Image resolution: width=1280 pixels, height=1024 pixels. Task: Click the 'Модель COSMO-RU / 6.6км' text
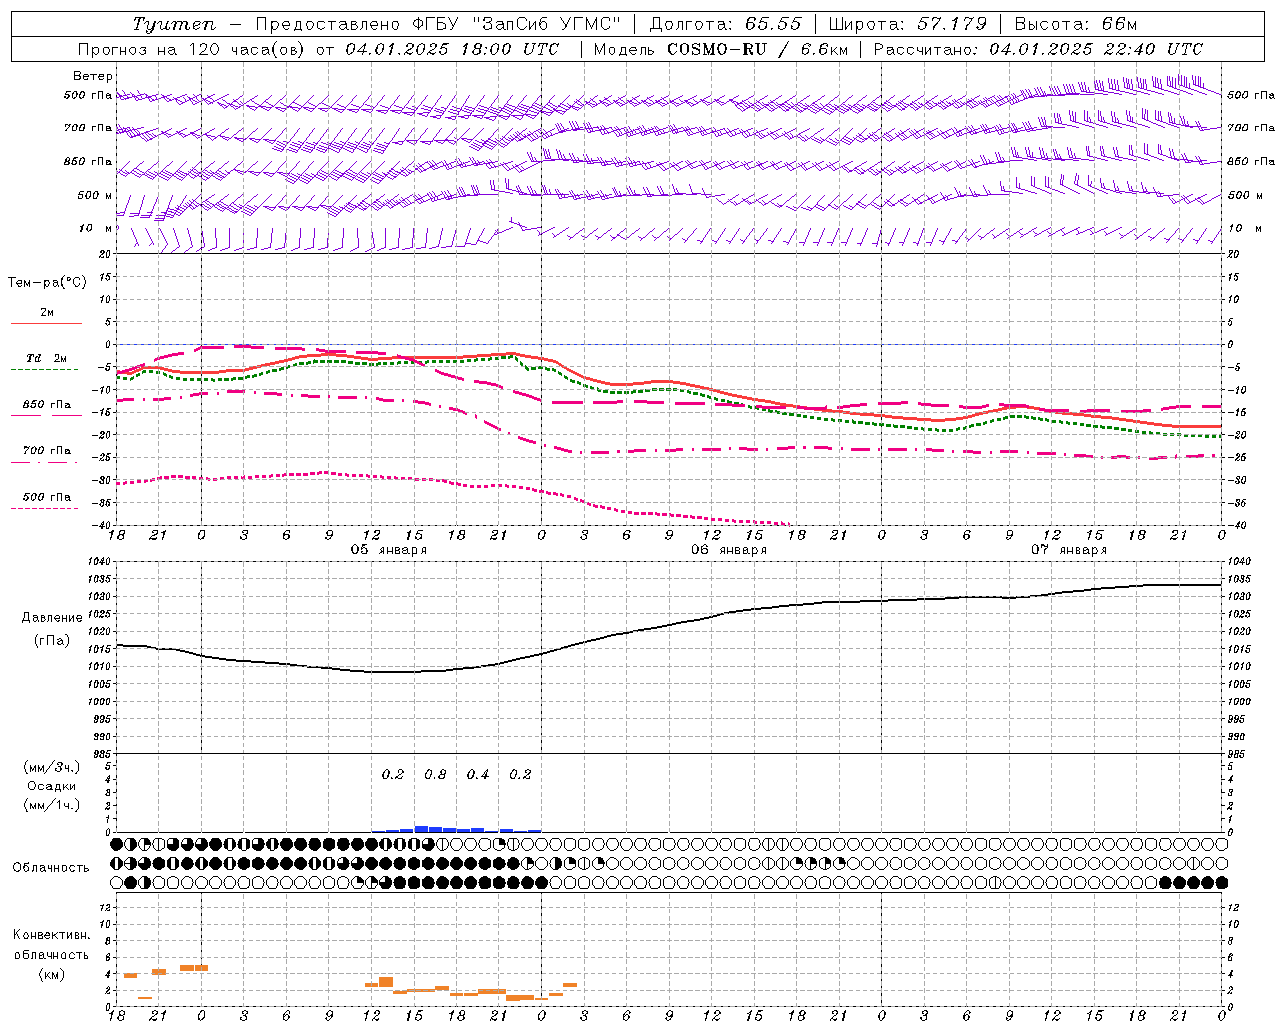[x=720, y=49]
